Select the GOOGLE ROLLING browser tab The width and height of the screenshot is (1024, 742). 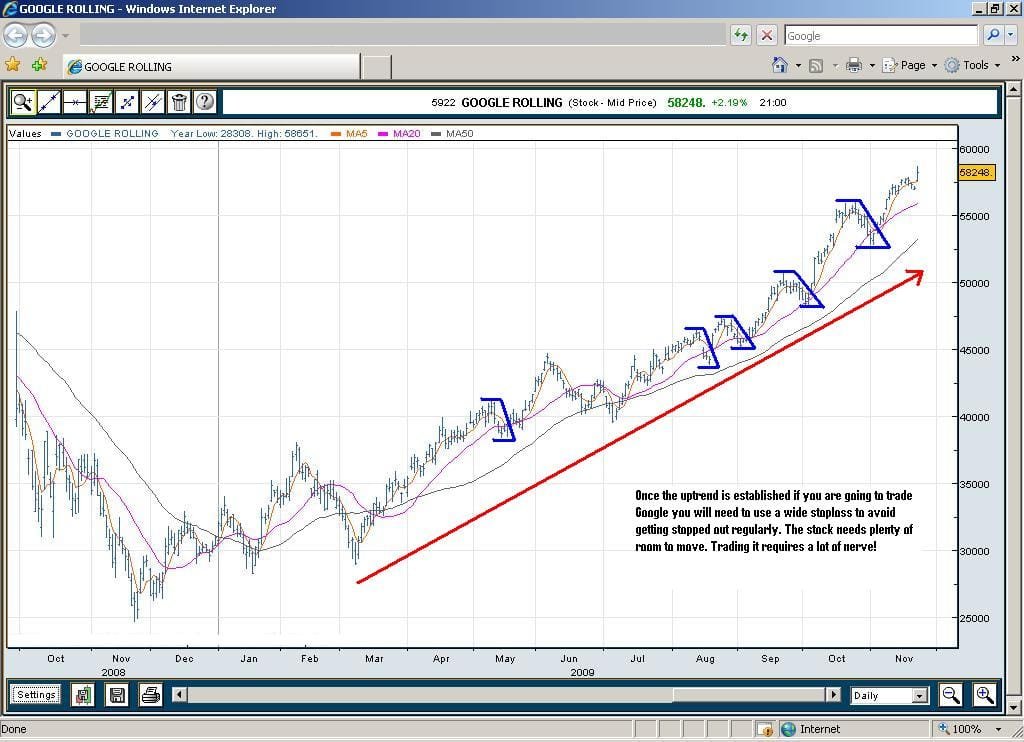(212, 67)
